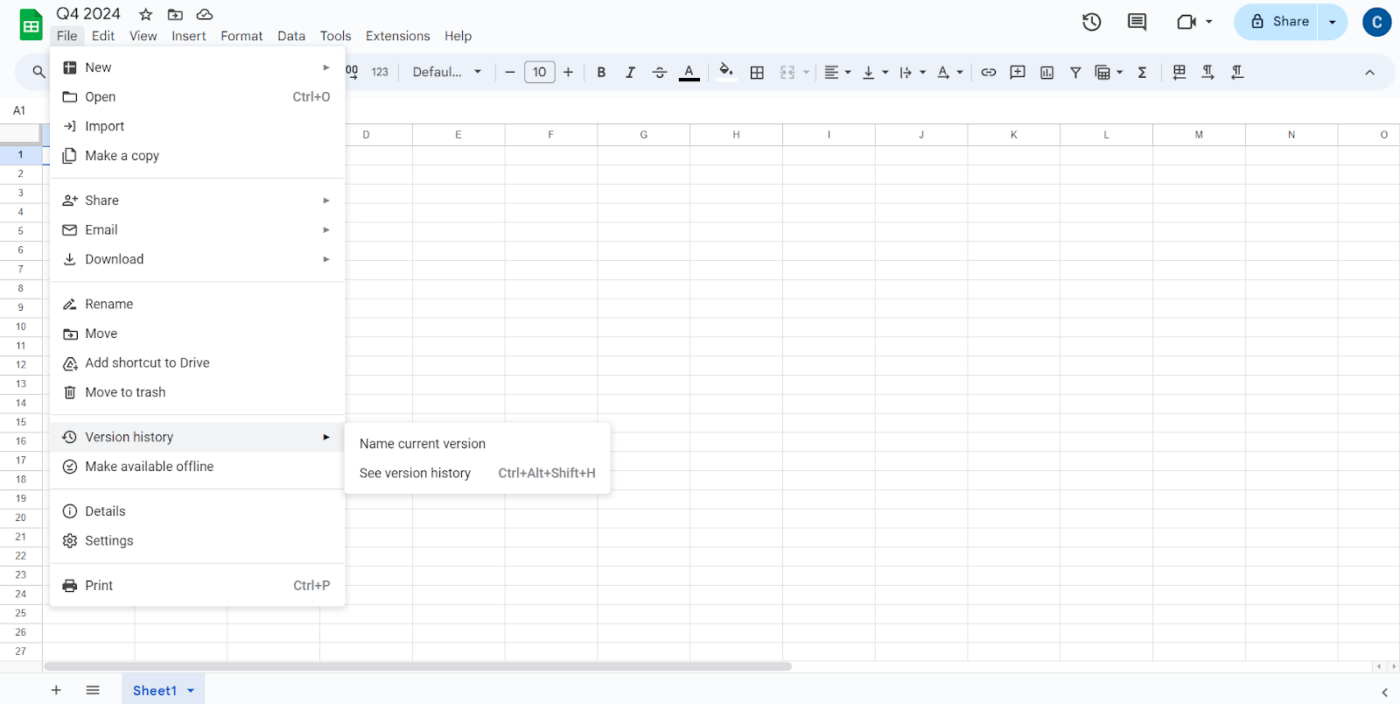
Task: Open Settings in the File menu
Action: tap(197, 541)
